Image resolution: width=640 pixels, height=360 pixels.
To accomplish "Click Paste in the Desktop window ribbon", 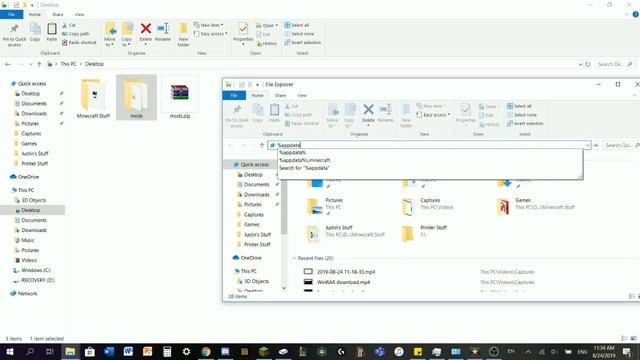I will [51, 32].
